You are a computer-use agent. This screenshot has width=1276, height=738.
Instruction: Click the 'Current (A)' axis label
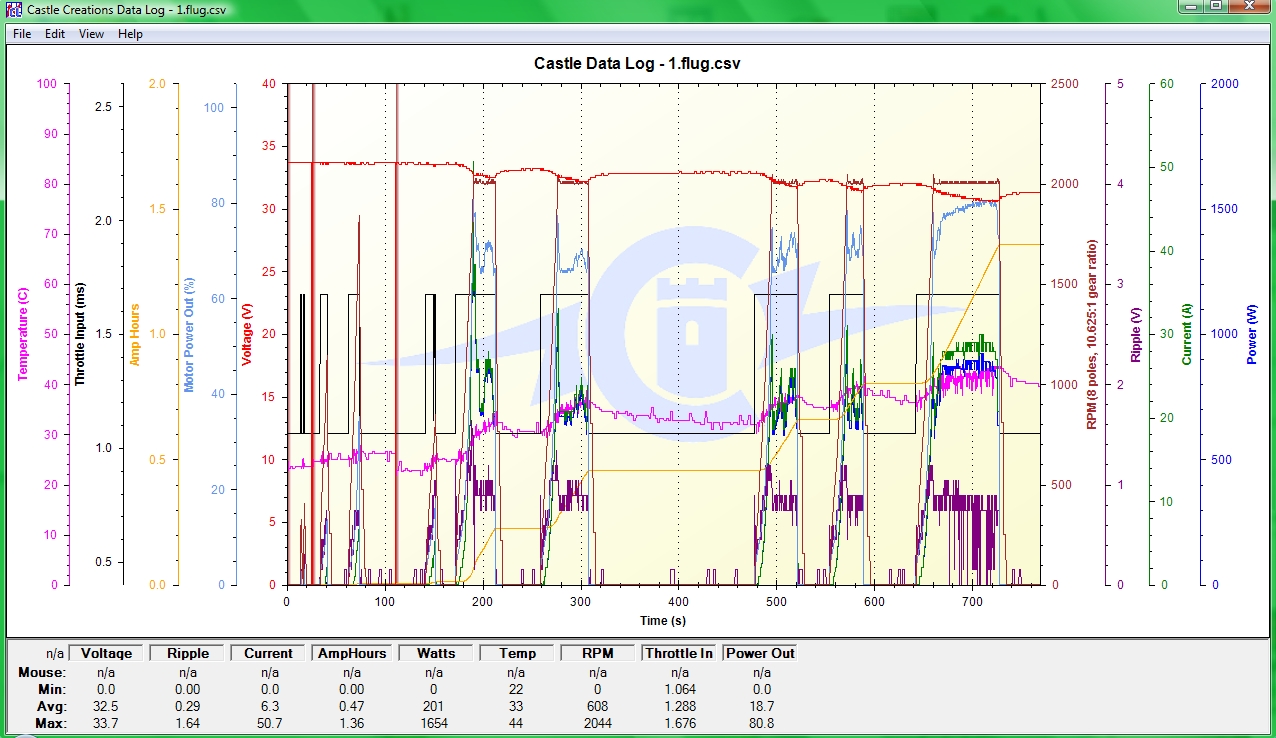point(1188,334)
